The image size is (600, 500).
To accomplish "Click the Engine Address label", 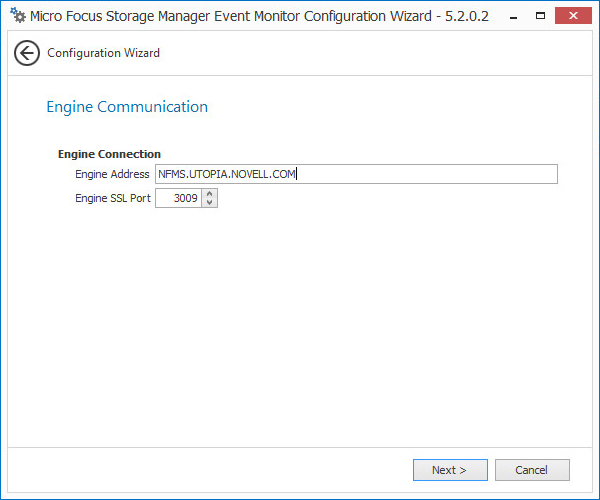I will tap(112, 174).
